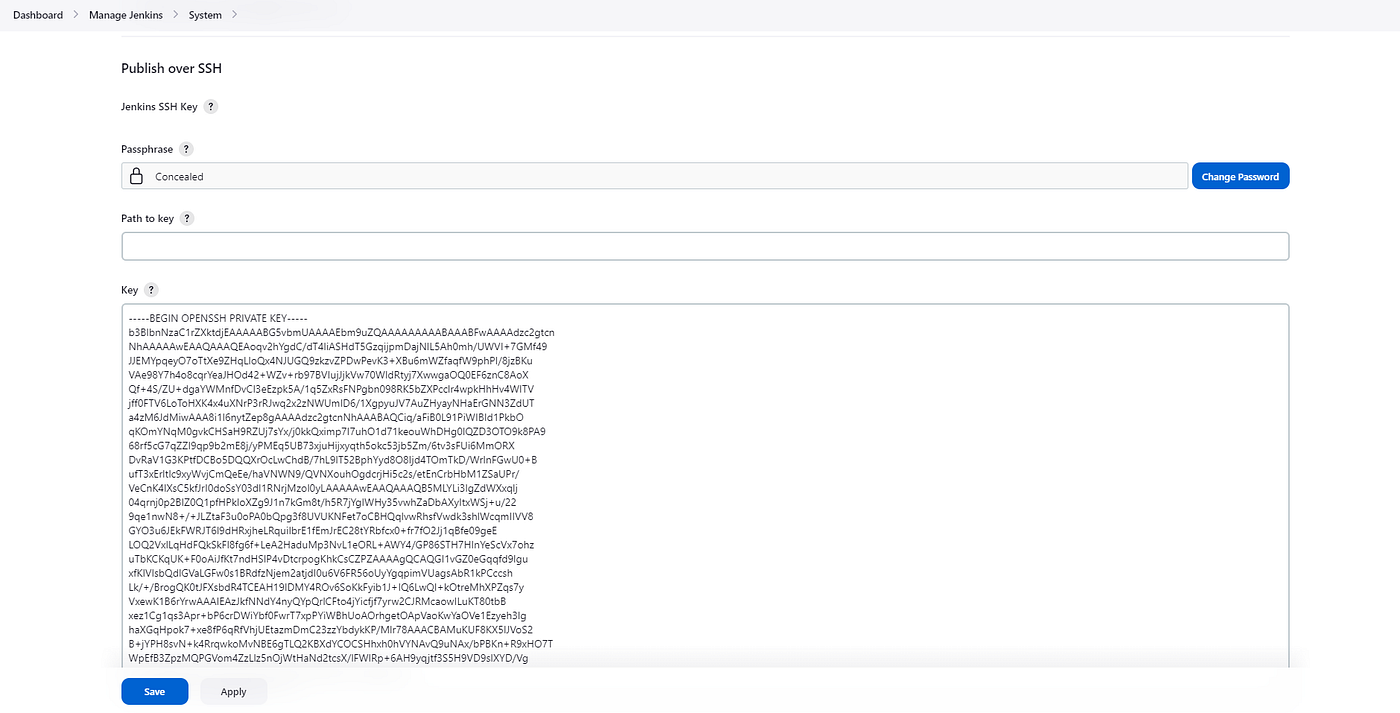Viewport: 1400px width, 713px height.
Task: Click the Concealed passphrase field
Action: coord(655,176)
